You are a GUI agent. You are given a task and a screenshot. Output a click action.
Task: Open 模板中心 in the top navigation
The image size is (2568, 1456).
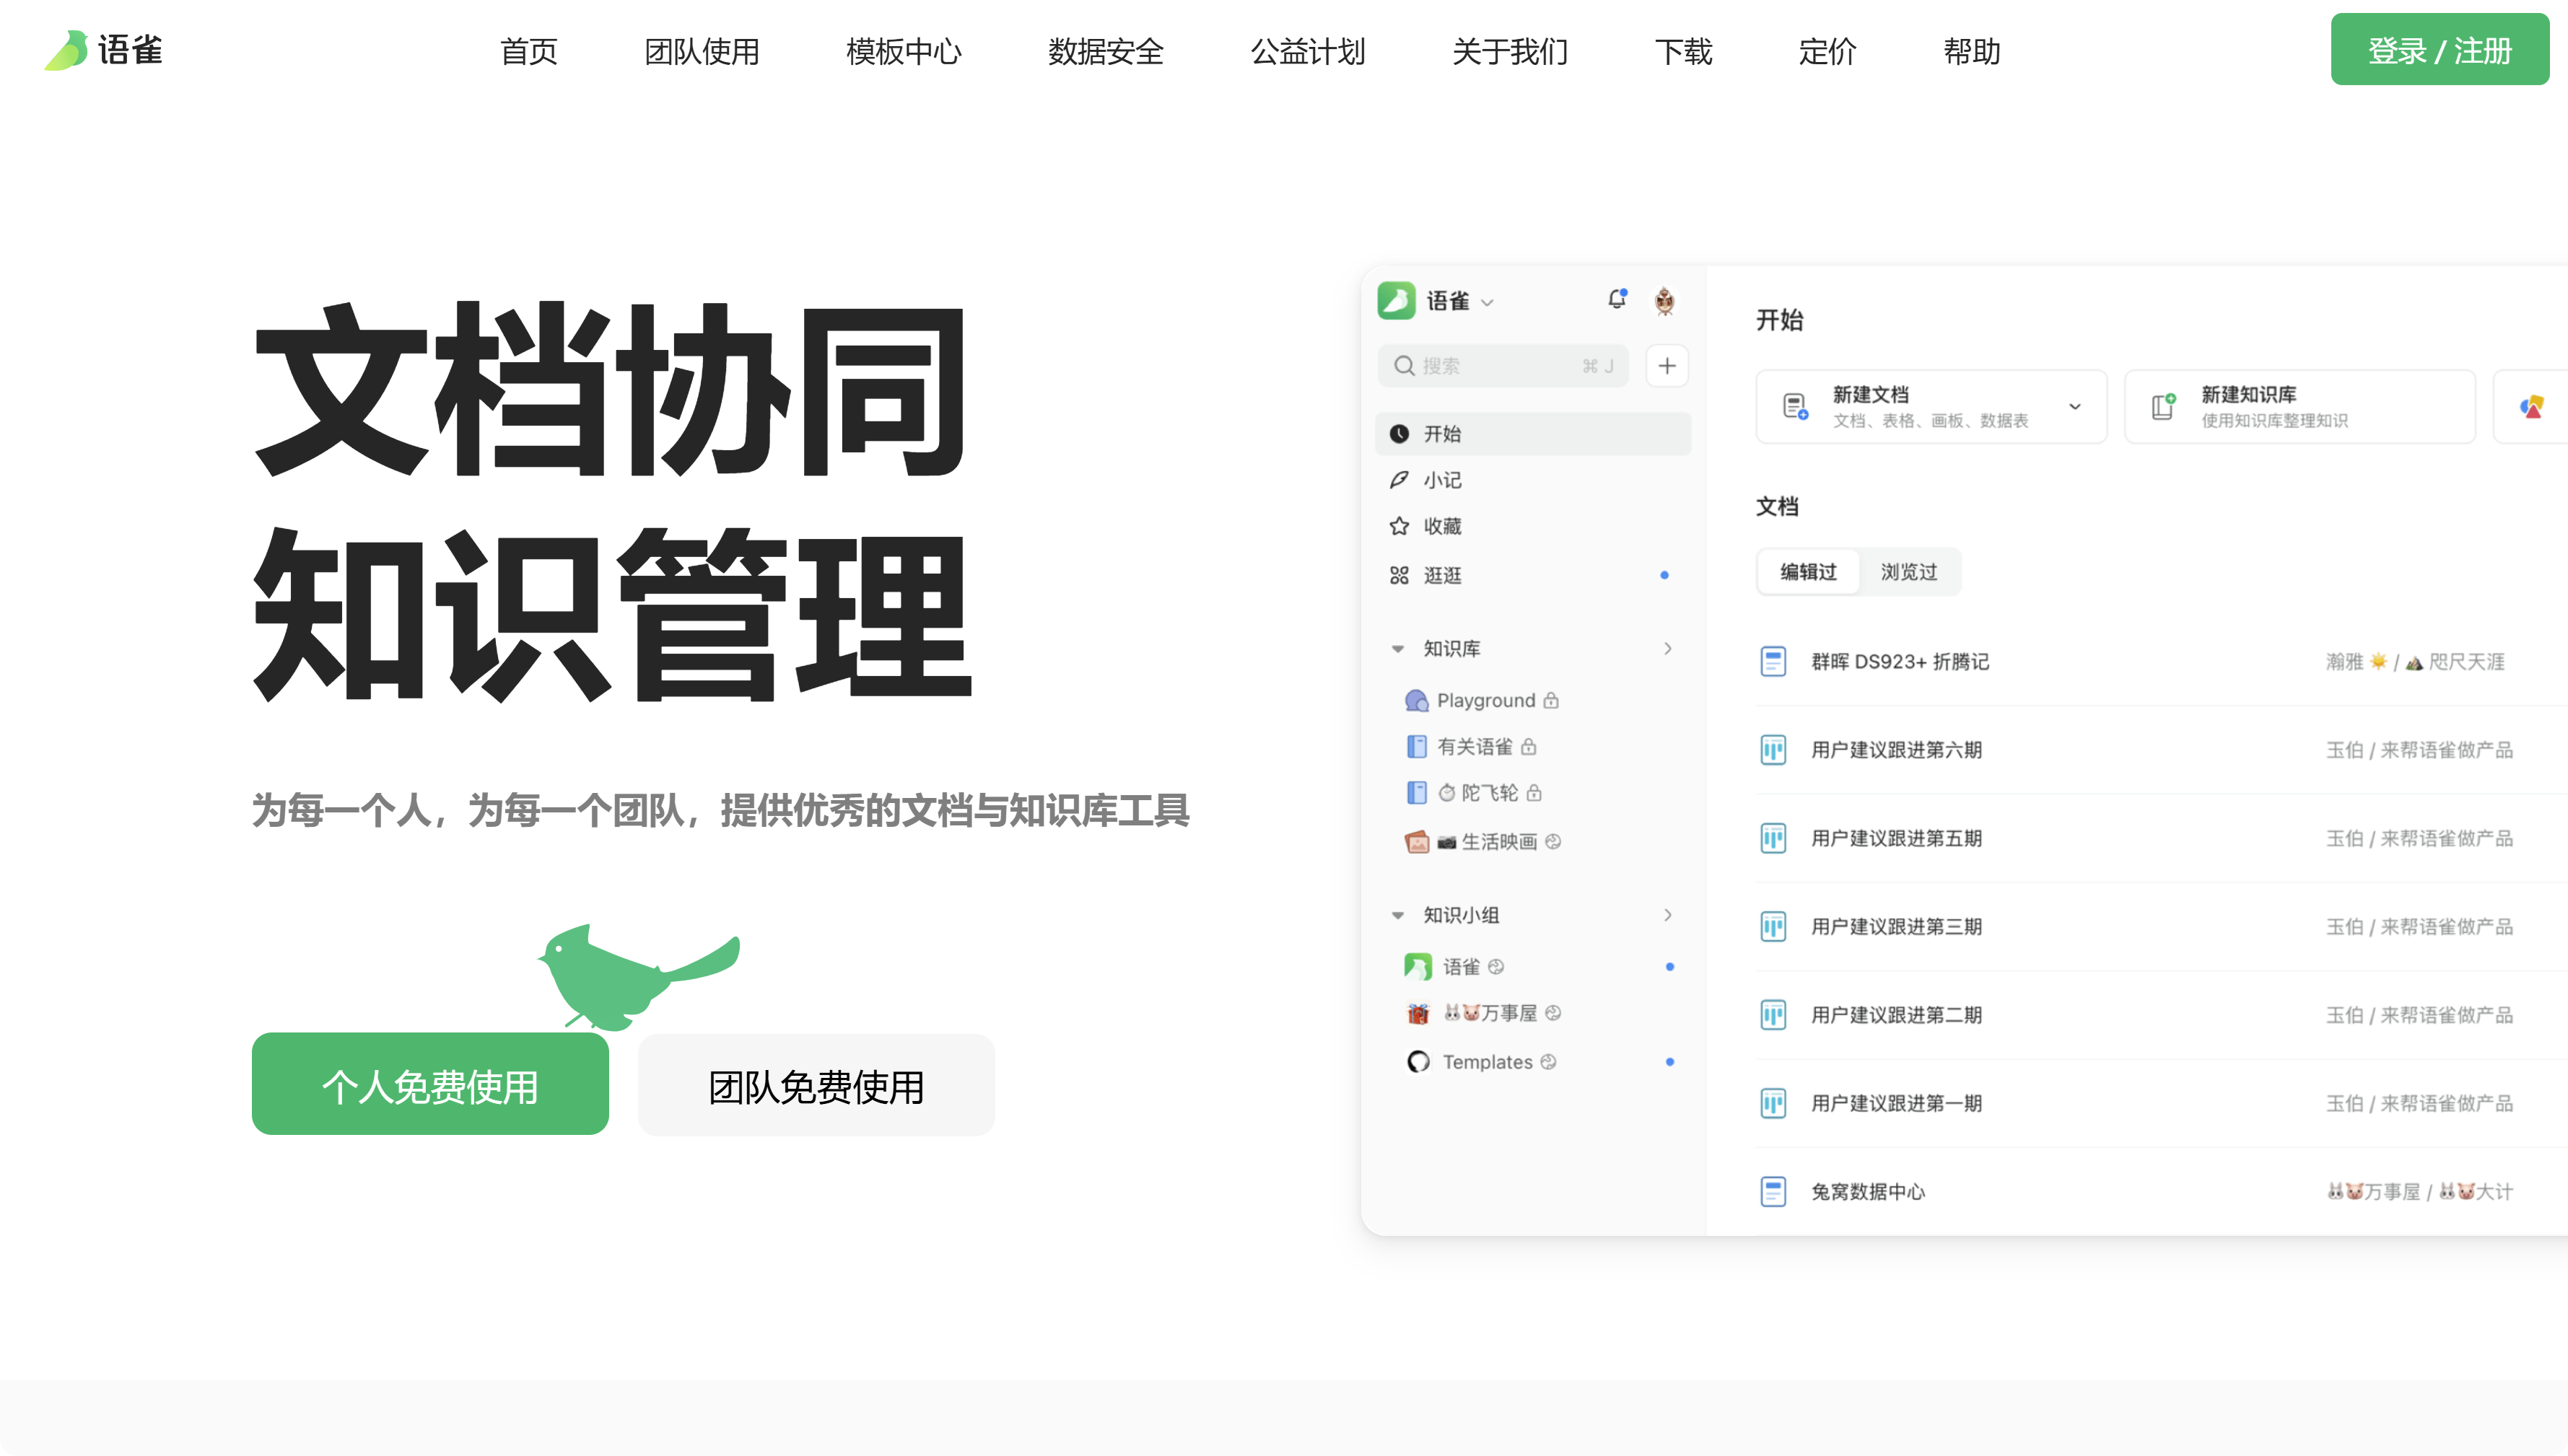pos(903,51)
